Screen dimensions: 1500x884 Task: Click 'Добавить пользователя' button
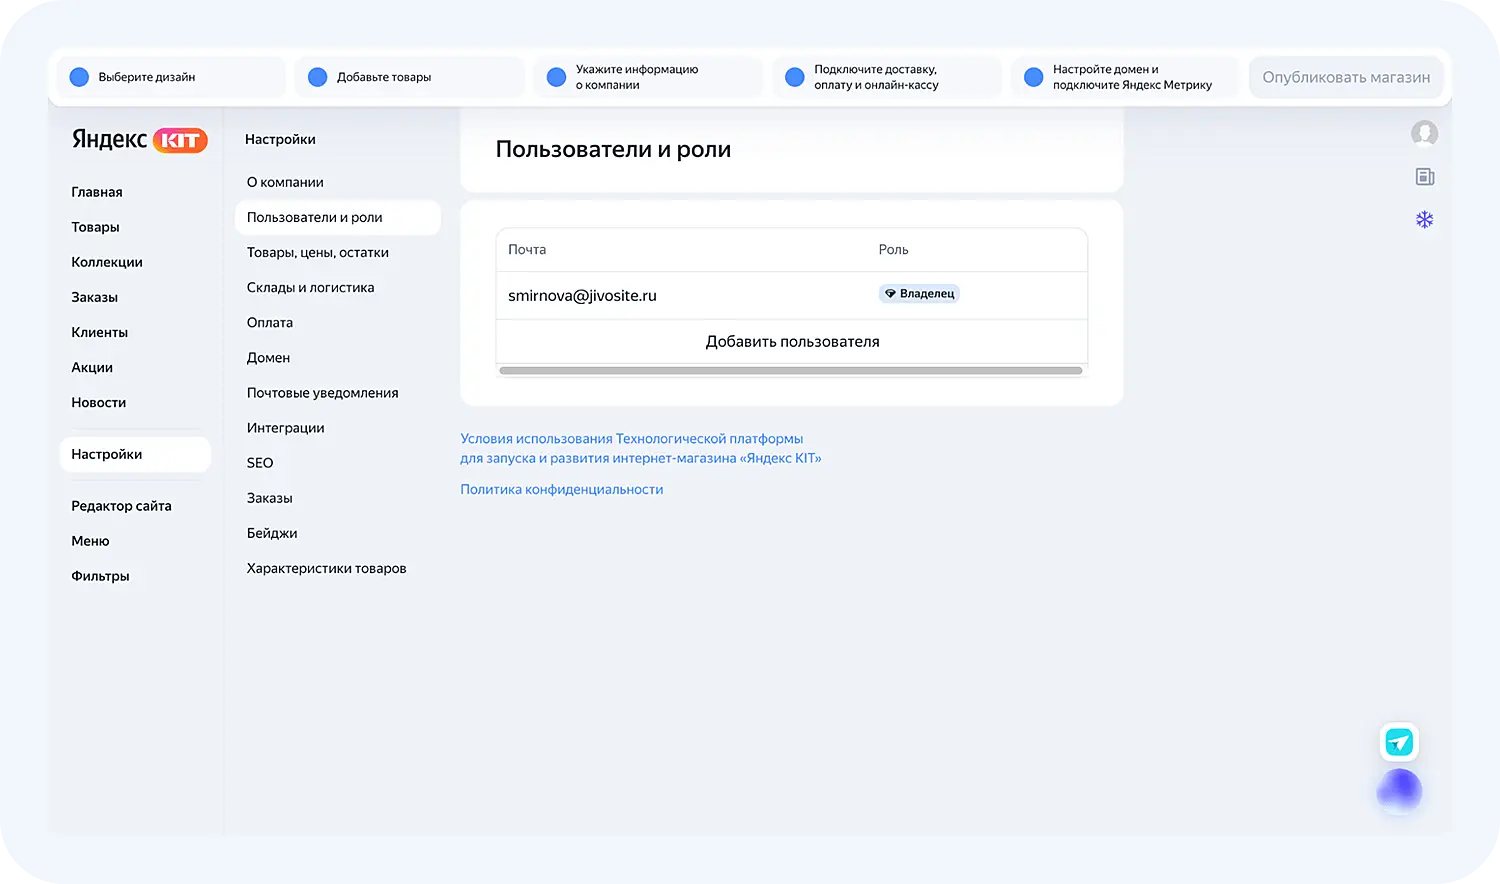(792, 342)
